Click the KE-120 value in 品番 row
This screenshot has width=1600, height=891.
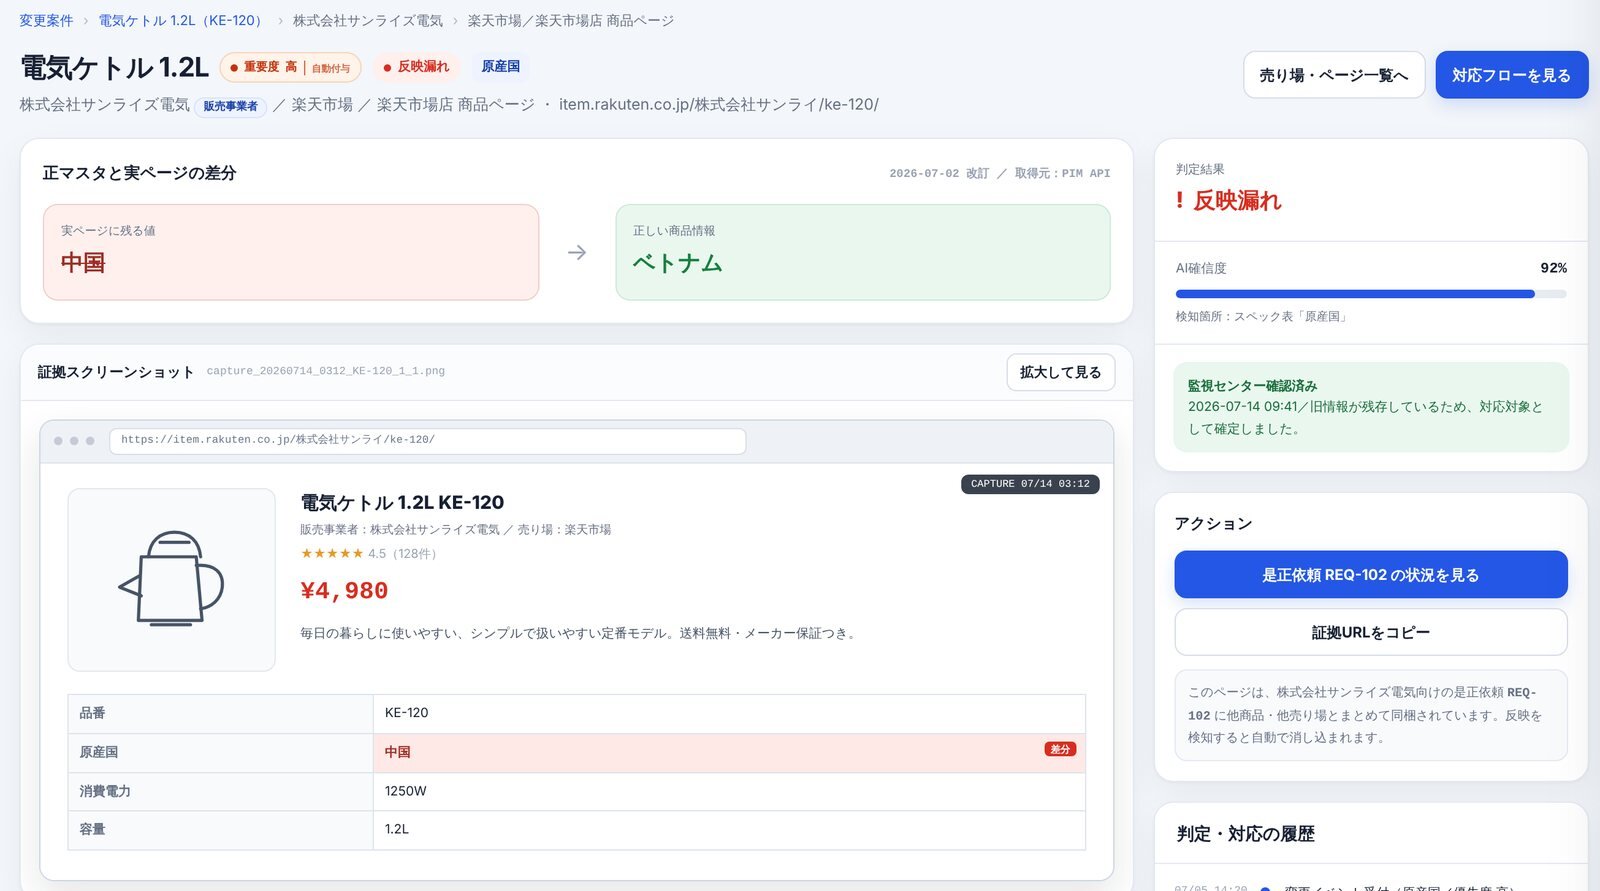pyautogui.click(x=406, y=713)
